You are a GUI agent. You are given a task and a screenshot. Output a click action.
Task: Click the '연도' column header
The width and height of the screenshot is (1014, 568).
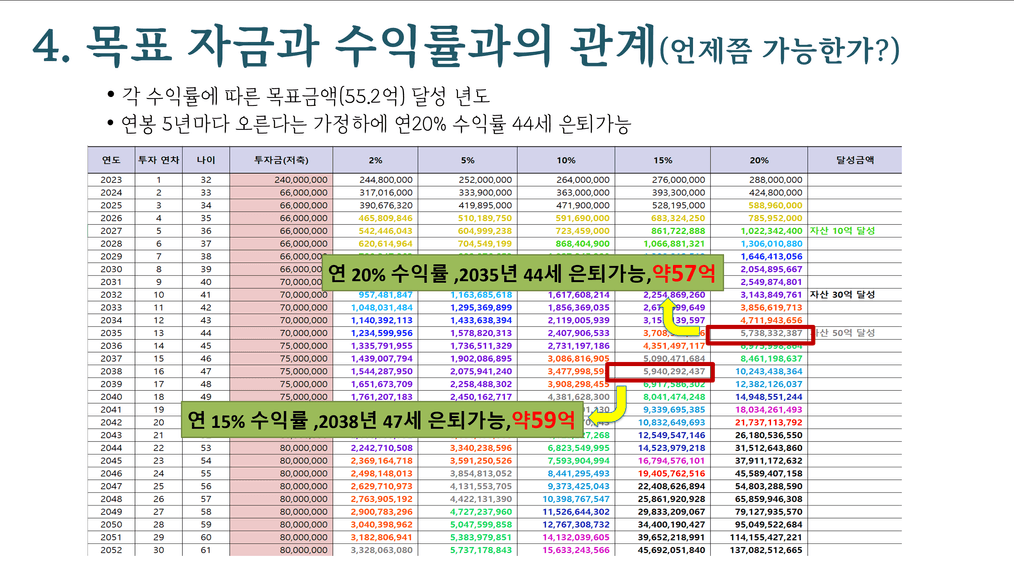click(111, 160)
